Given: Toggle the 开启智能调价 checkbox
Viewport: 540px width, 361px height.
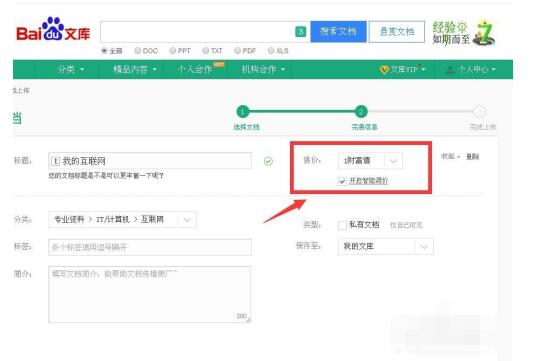Looking at the screenshot, I should pos(342,181).
